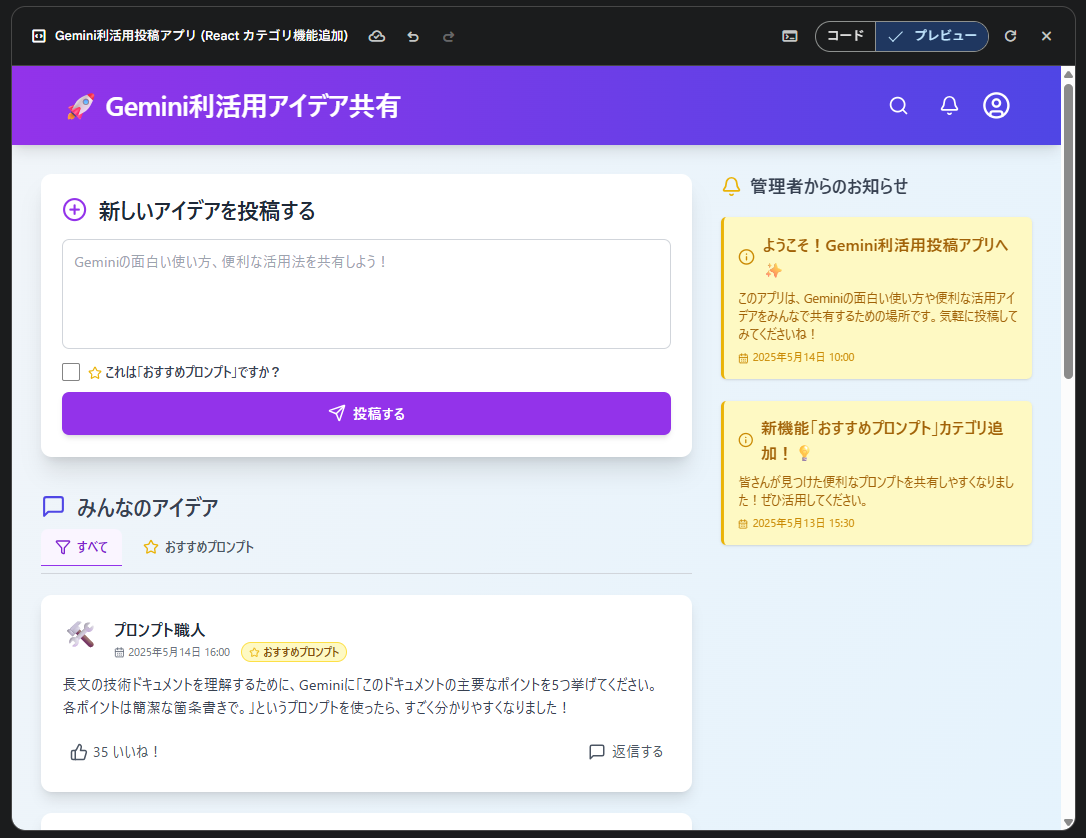Viewport: 1086px width, 838px height.
Task: Click the thumbs-up icon on the post
Action: coord(78,752)
